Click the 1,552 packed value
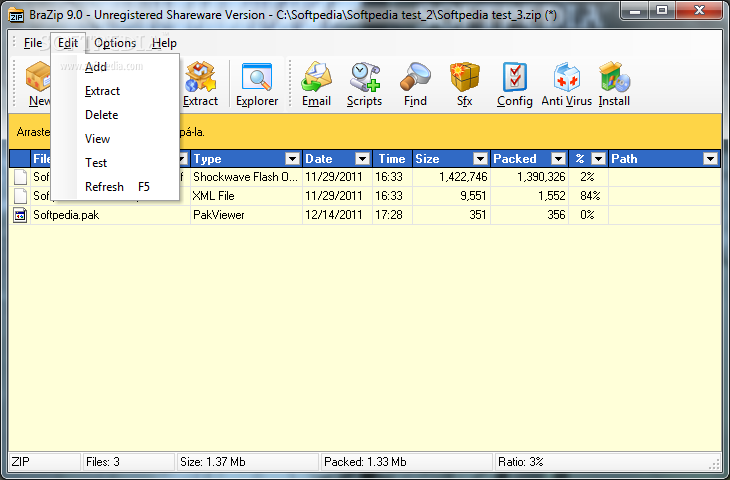This screenshot has width=730, height=480. [x=552, y=196]
